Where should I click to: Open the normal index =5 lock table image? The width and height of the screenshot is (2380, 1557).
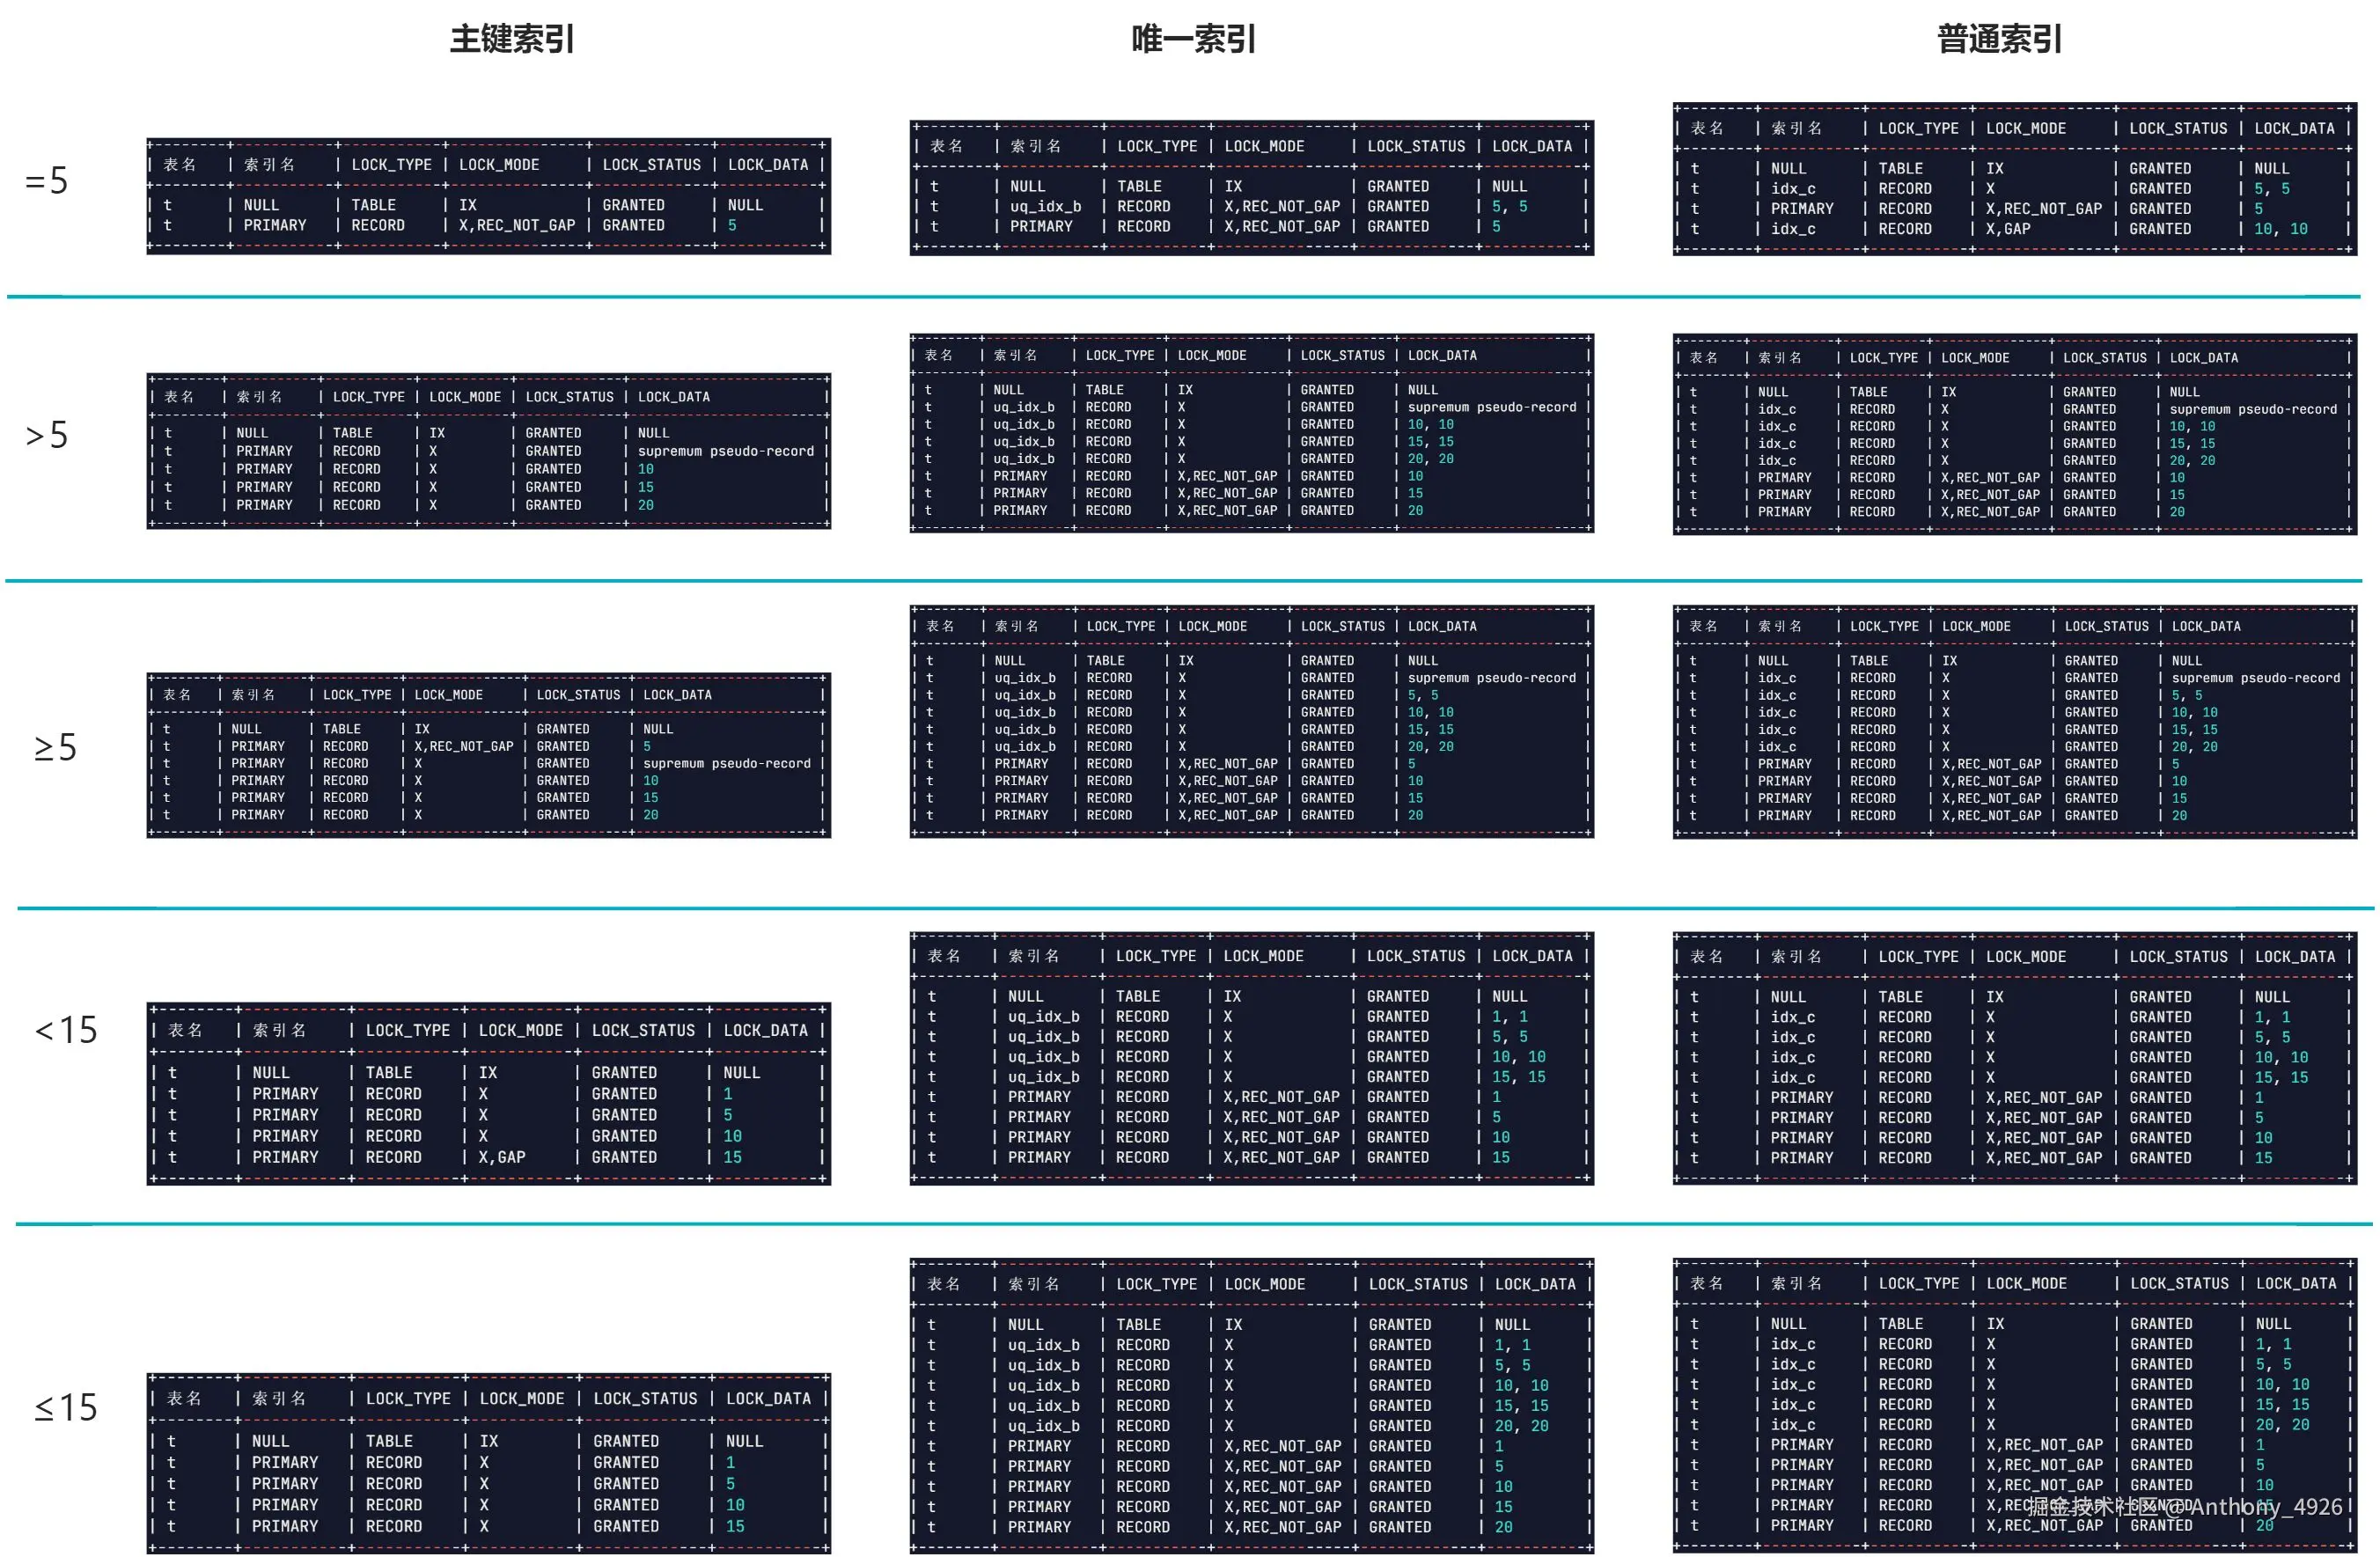click(2014, 179)
